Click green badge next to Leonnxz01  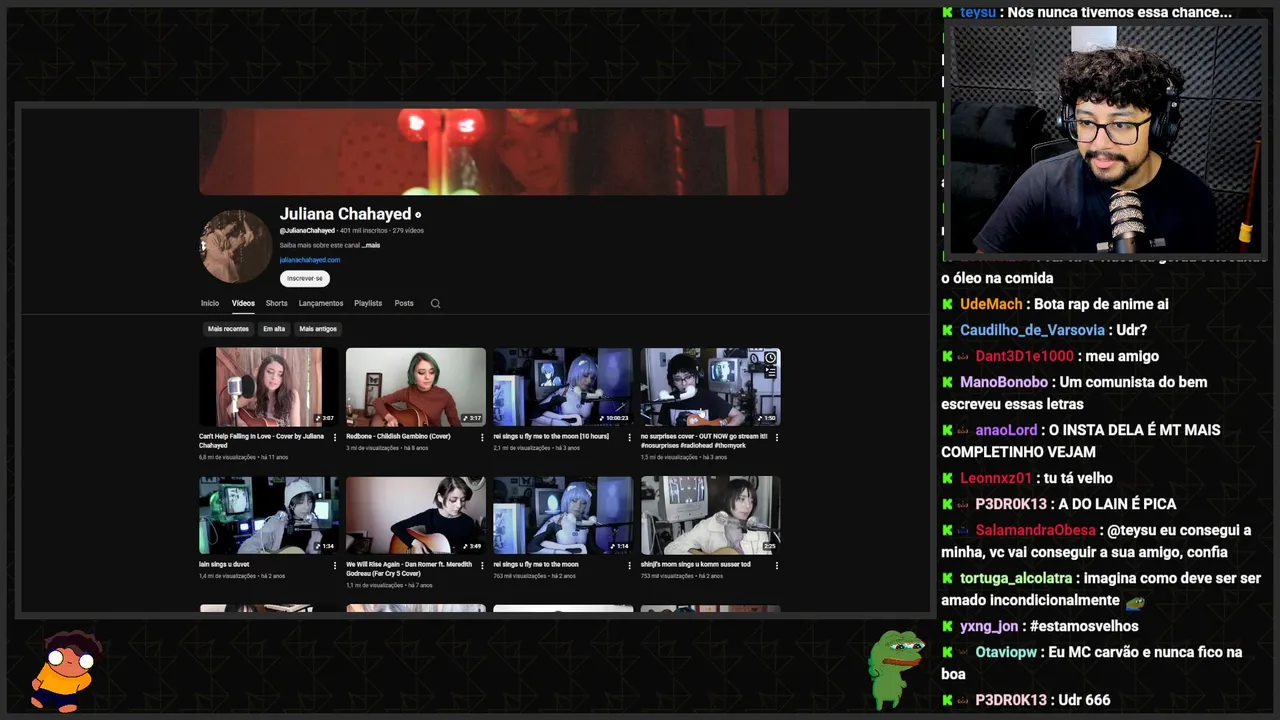click(x=947, y=478)
